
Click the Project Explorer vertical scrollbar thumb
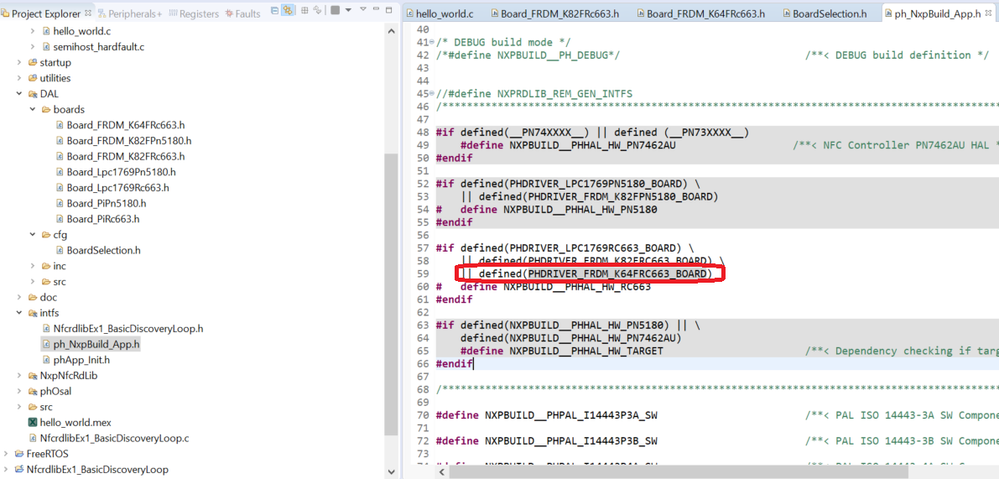391,294
